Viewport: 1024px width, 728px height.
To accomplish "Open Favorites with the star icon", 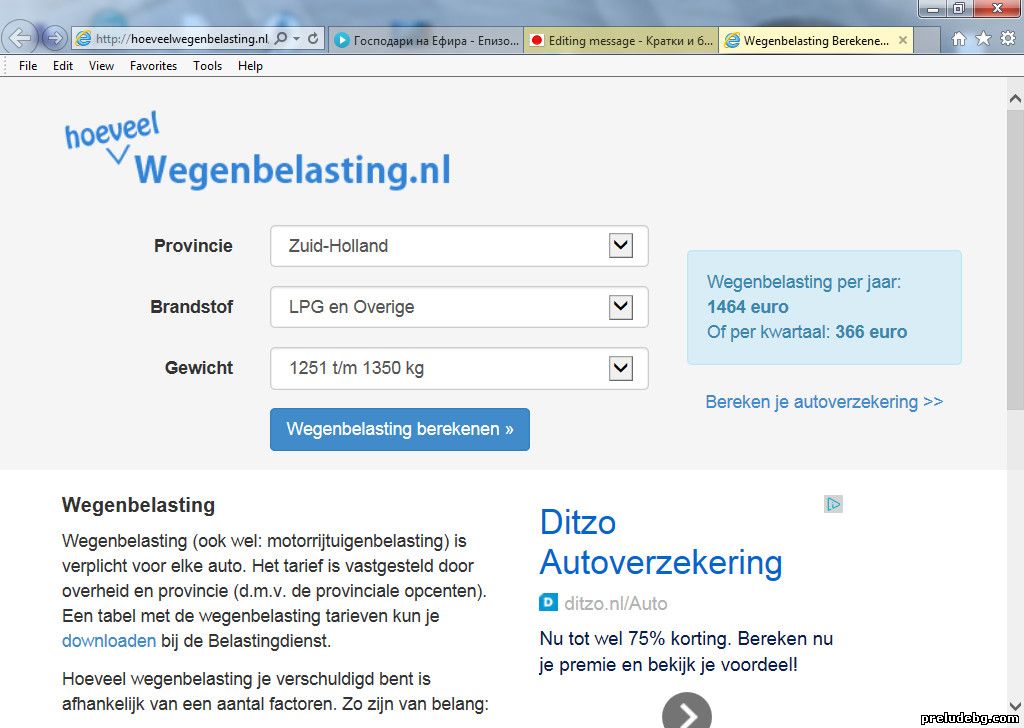I will pyautogui.click(x=983, y=39).
